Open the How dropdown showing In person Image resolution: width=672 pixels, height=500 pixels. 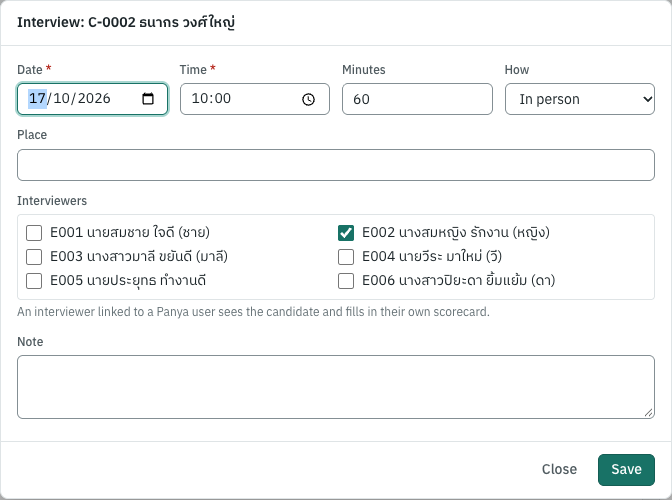(580, 99)
